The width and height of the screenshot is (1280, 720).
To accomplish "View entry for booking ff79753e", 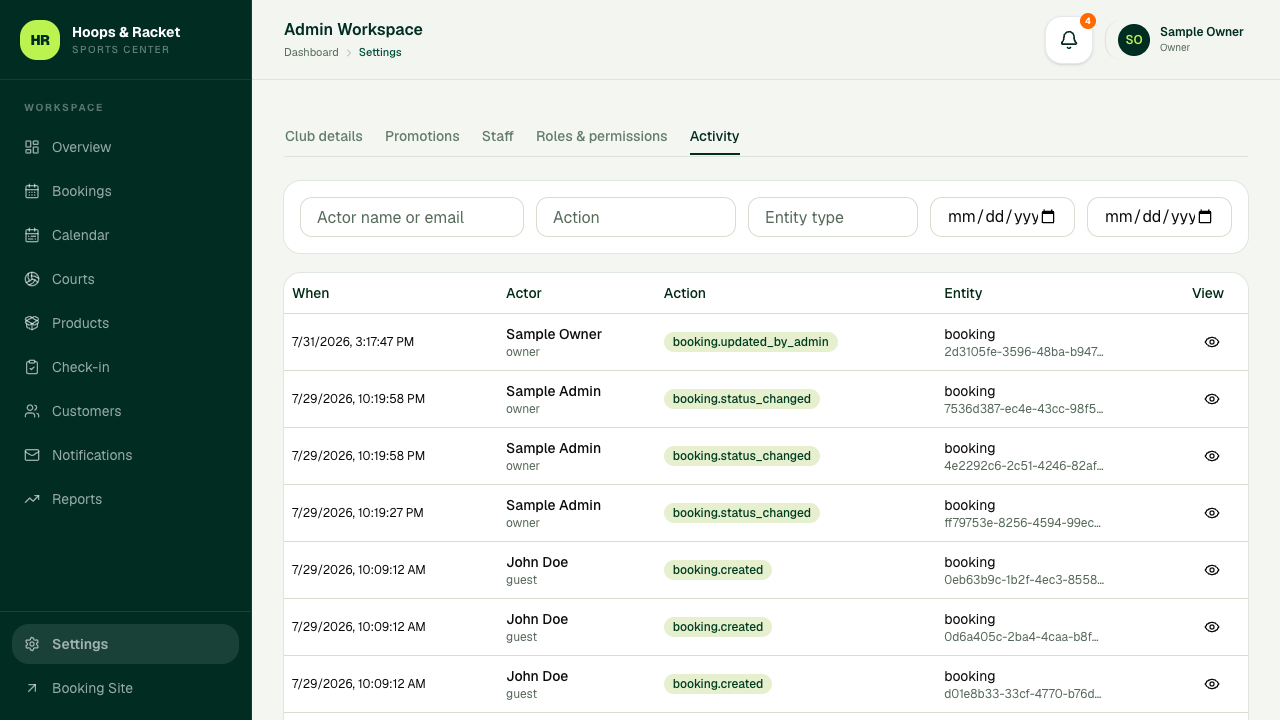I will pos(1212,513).
